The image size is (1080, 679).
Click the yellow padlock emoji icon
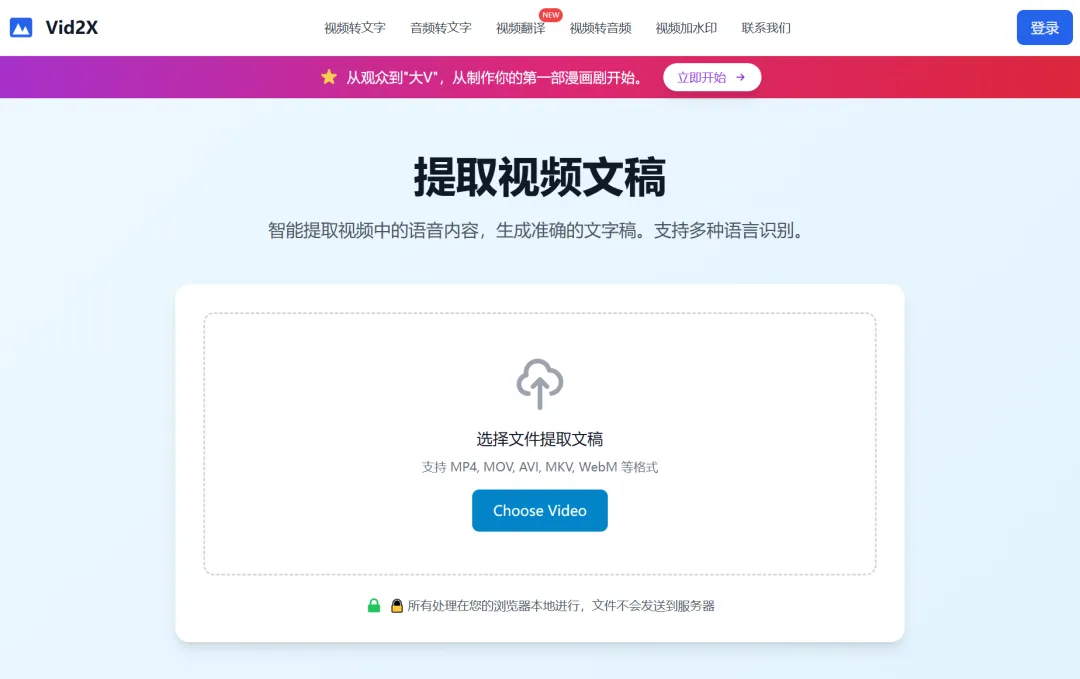[397, 606]
